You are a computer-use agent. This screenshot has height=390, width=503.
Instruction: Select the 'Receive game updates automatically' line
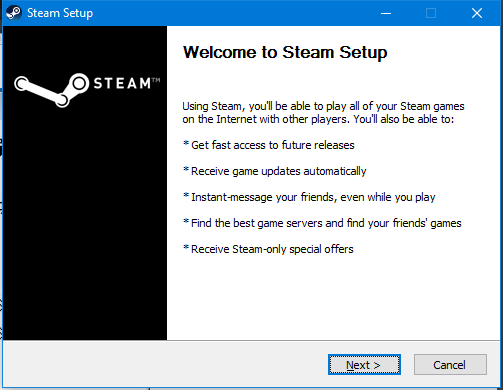pyautogui.click(x=274, y=171)
